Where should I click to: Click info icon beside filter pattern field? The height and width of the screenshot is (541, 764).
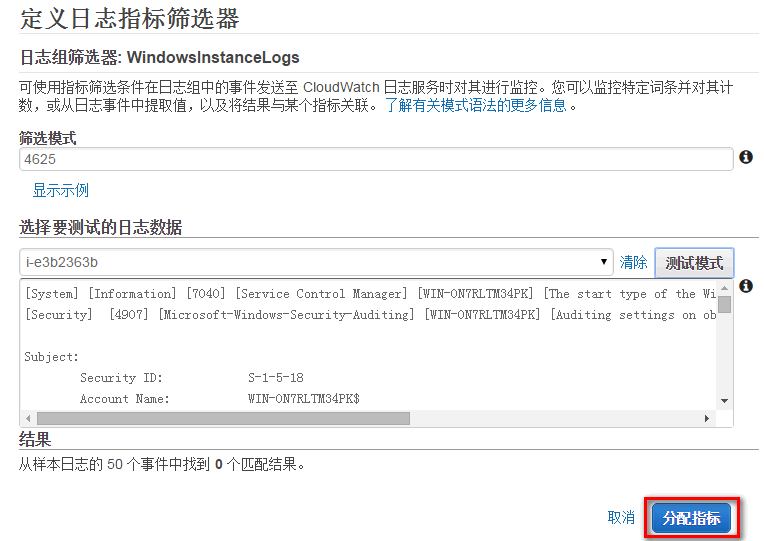745,157
